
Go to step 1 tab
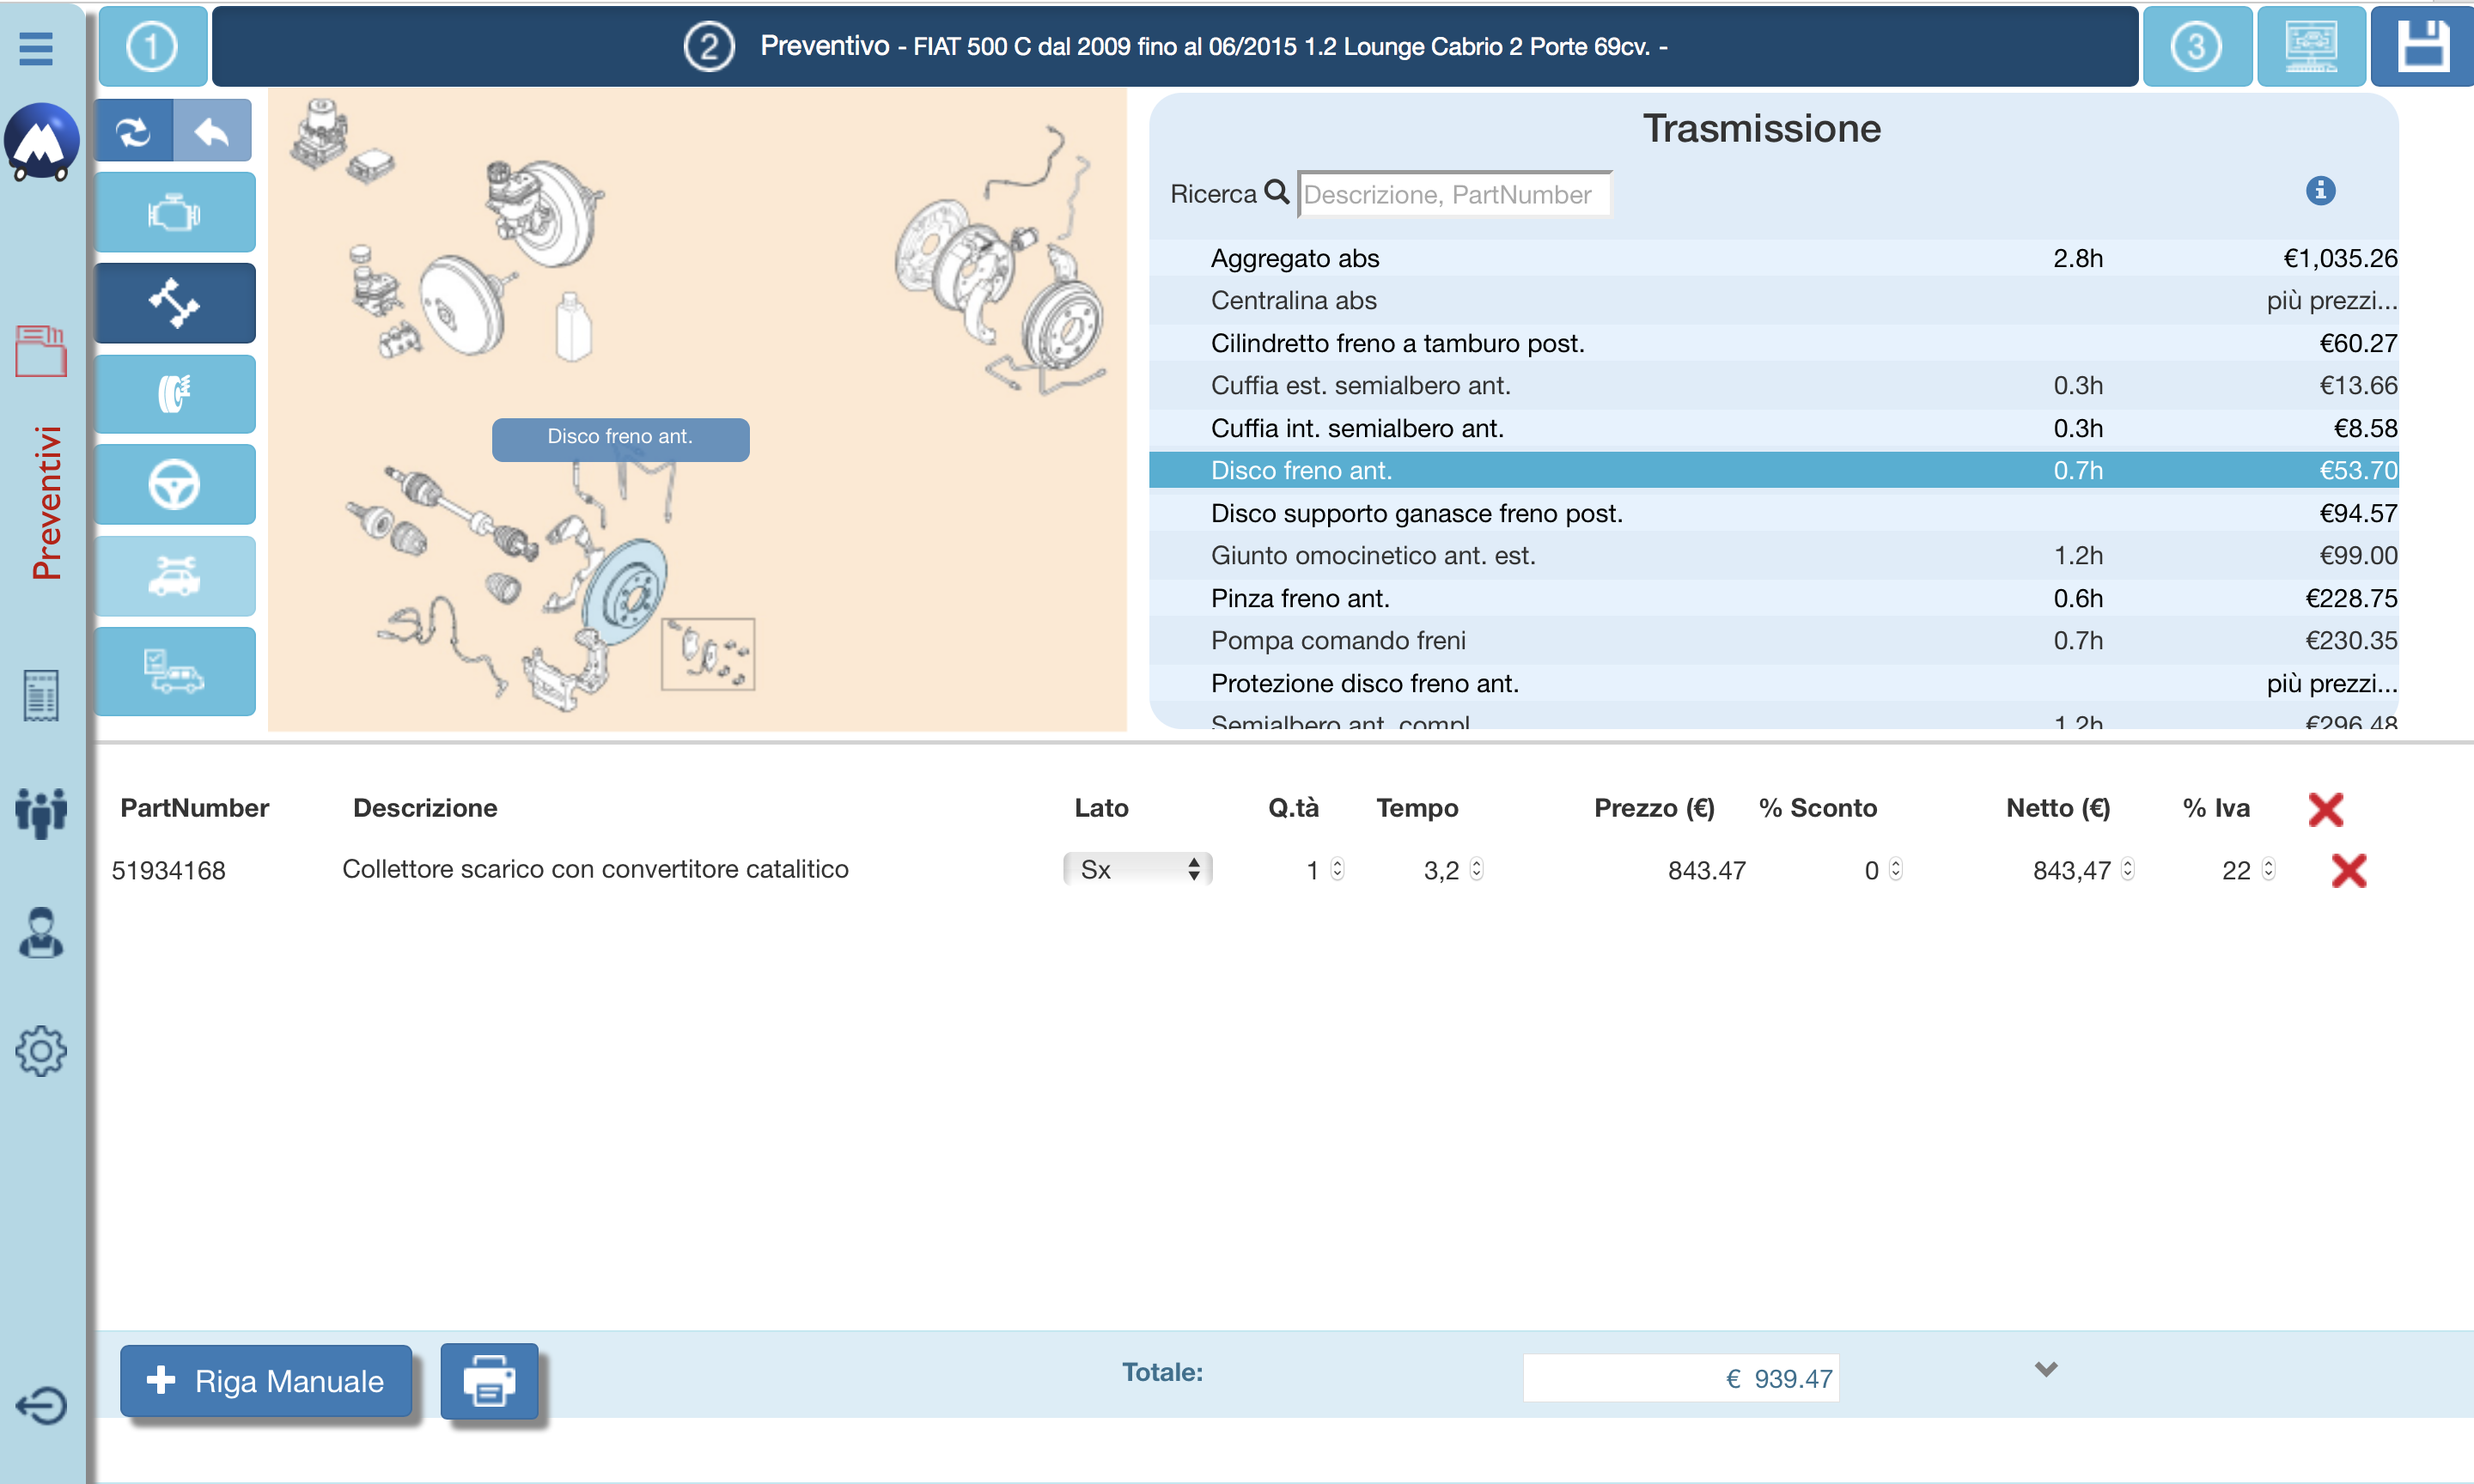pos(152,46)
